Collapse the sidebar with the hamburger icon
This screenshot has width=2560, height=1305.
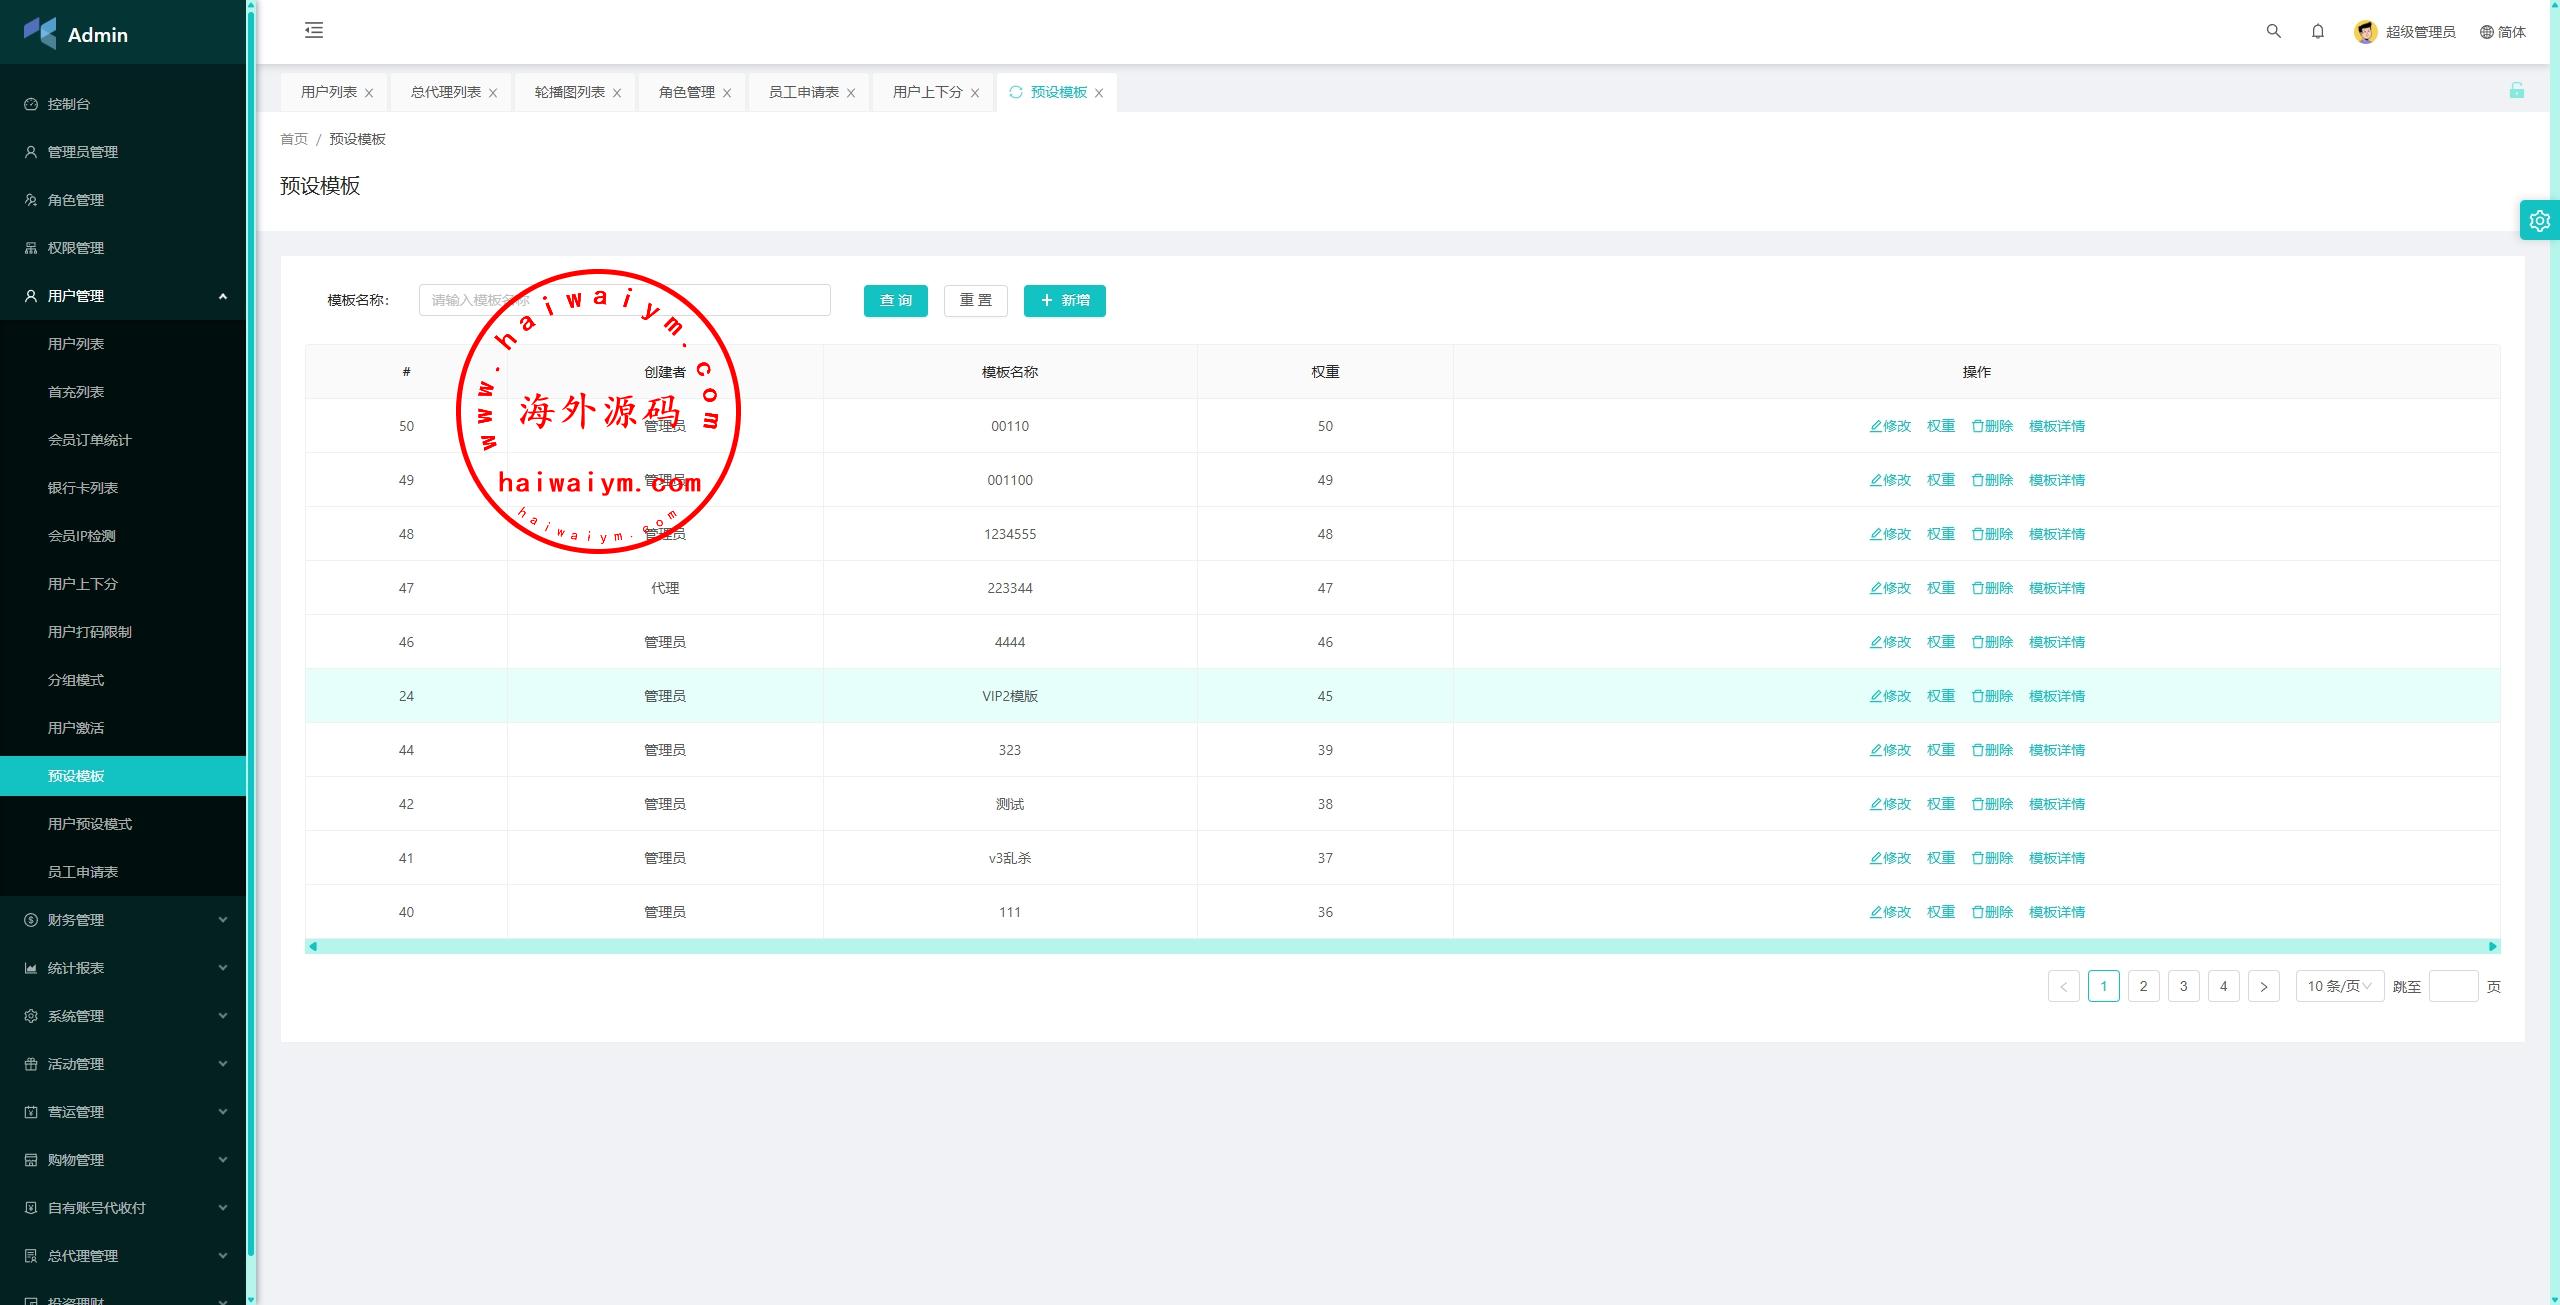pyautogui.click(x=314, y=30)
